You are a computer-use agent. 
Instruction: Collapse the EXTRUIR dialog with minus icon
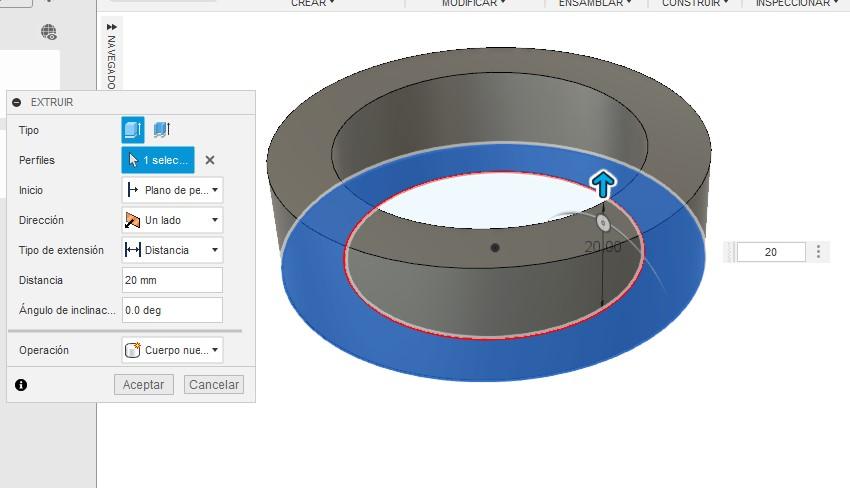17,102
